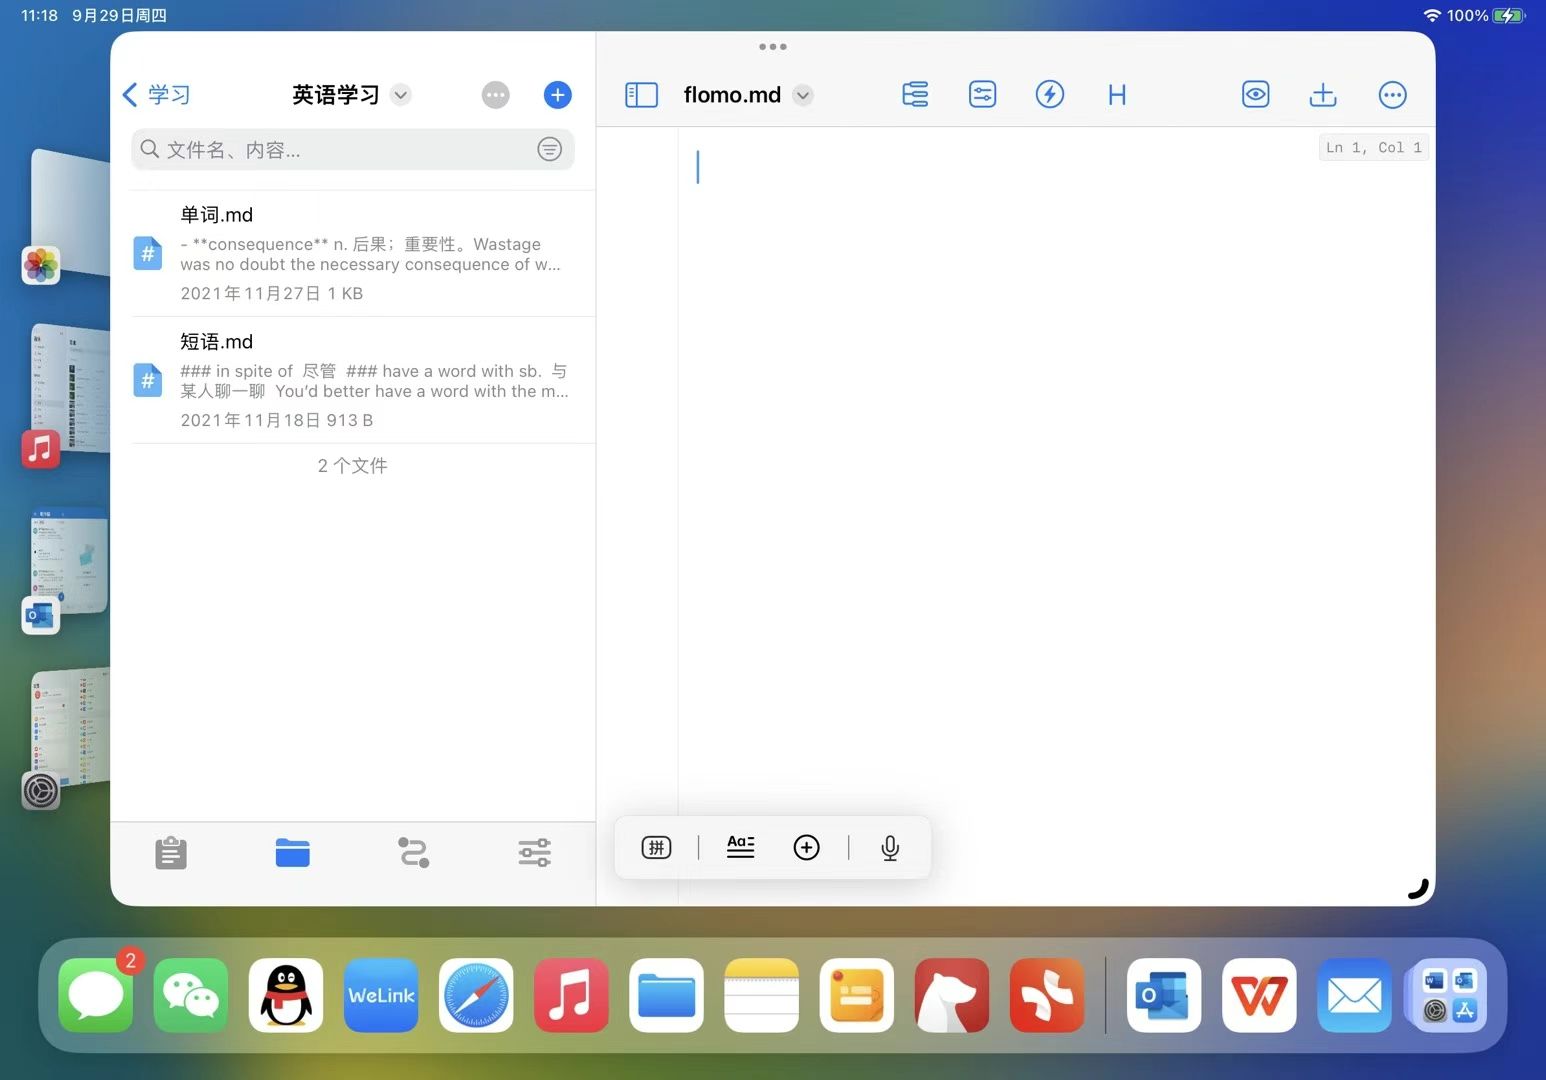
Task: Click the export download icon
Action: [1322, 95]
